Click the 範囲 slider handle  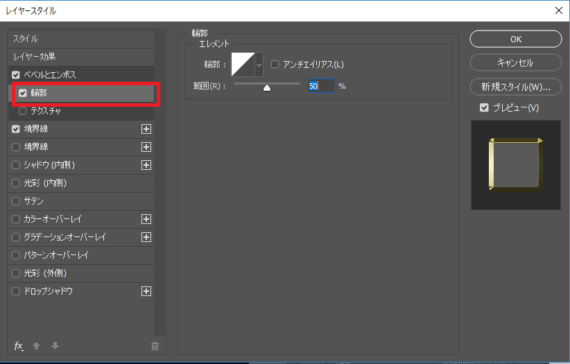pos(267,88)
